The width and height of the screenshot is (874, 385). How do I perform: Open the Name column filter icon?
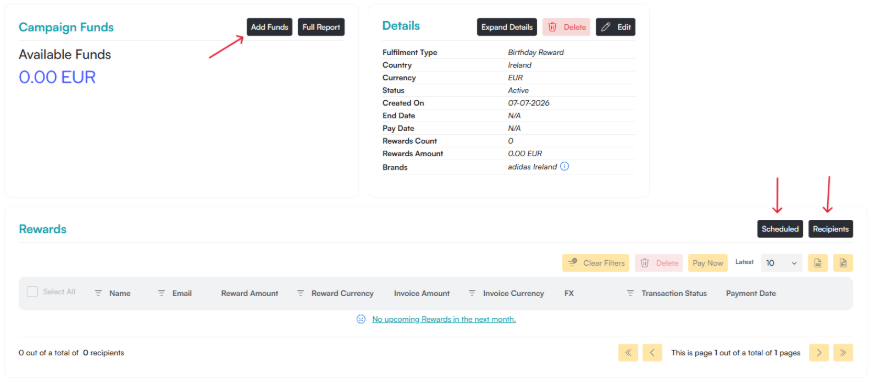[98, 293]
